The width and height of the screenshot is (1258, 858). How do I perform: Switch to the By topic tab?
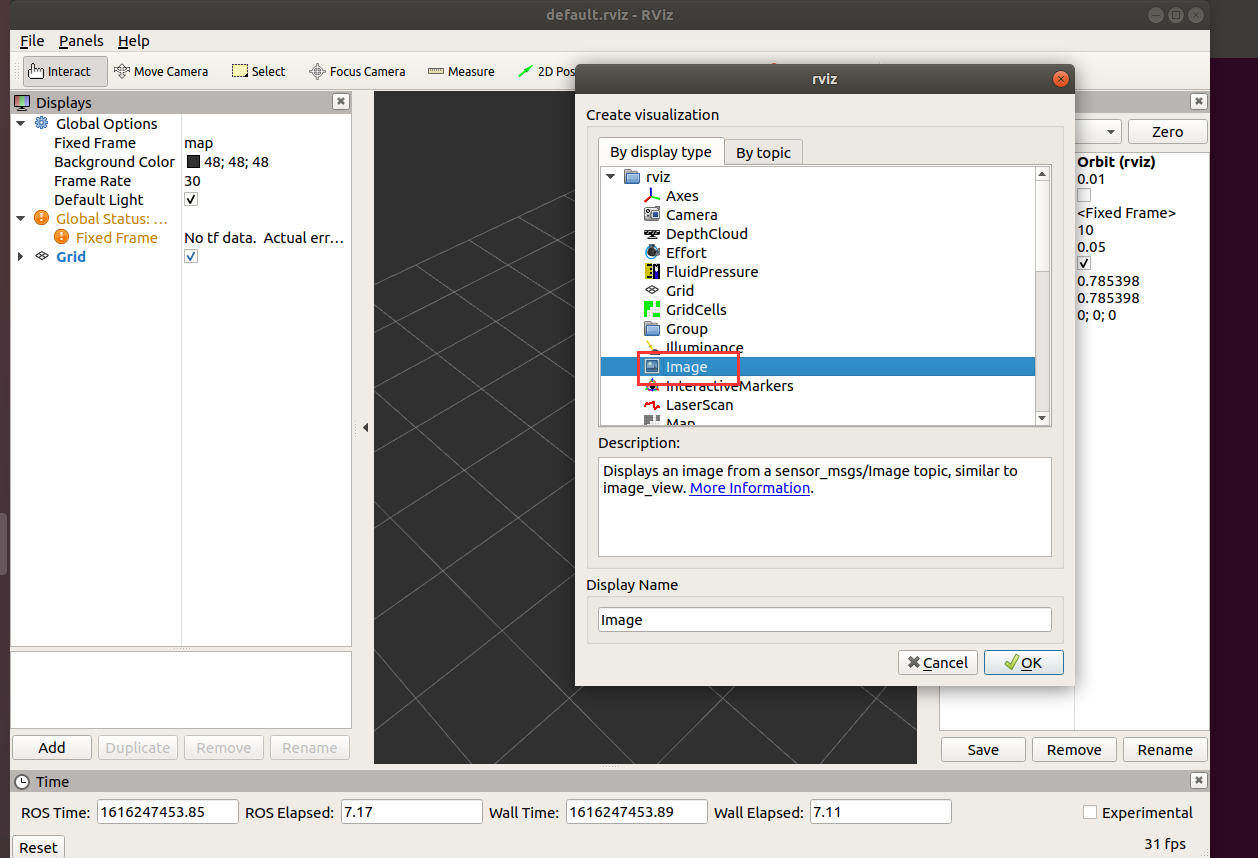point(763,152)
